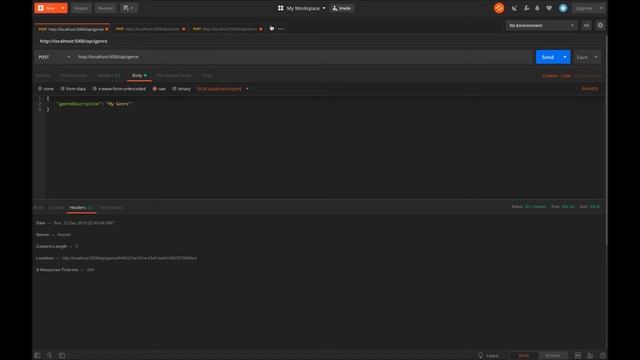Image resolution: width=640 pixels, height=360 pixels.
Task: Open find and replace search icon
Action: tap(49, 356)
